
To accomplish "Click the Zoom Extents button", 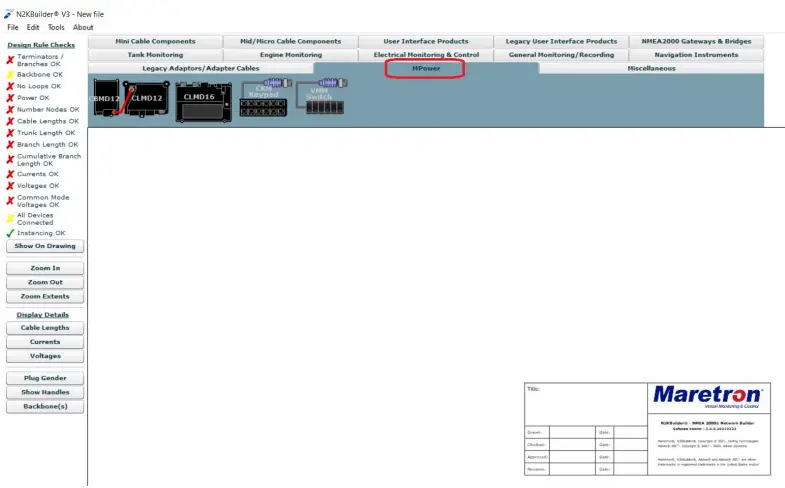I will [x=45, y=296].
